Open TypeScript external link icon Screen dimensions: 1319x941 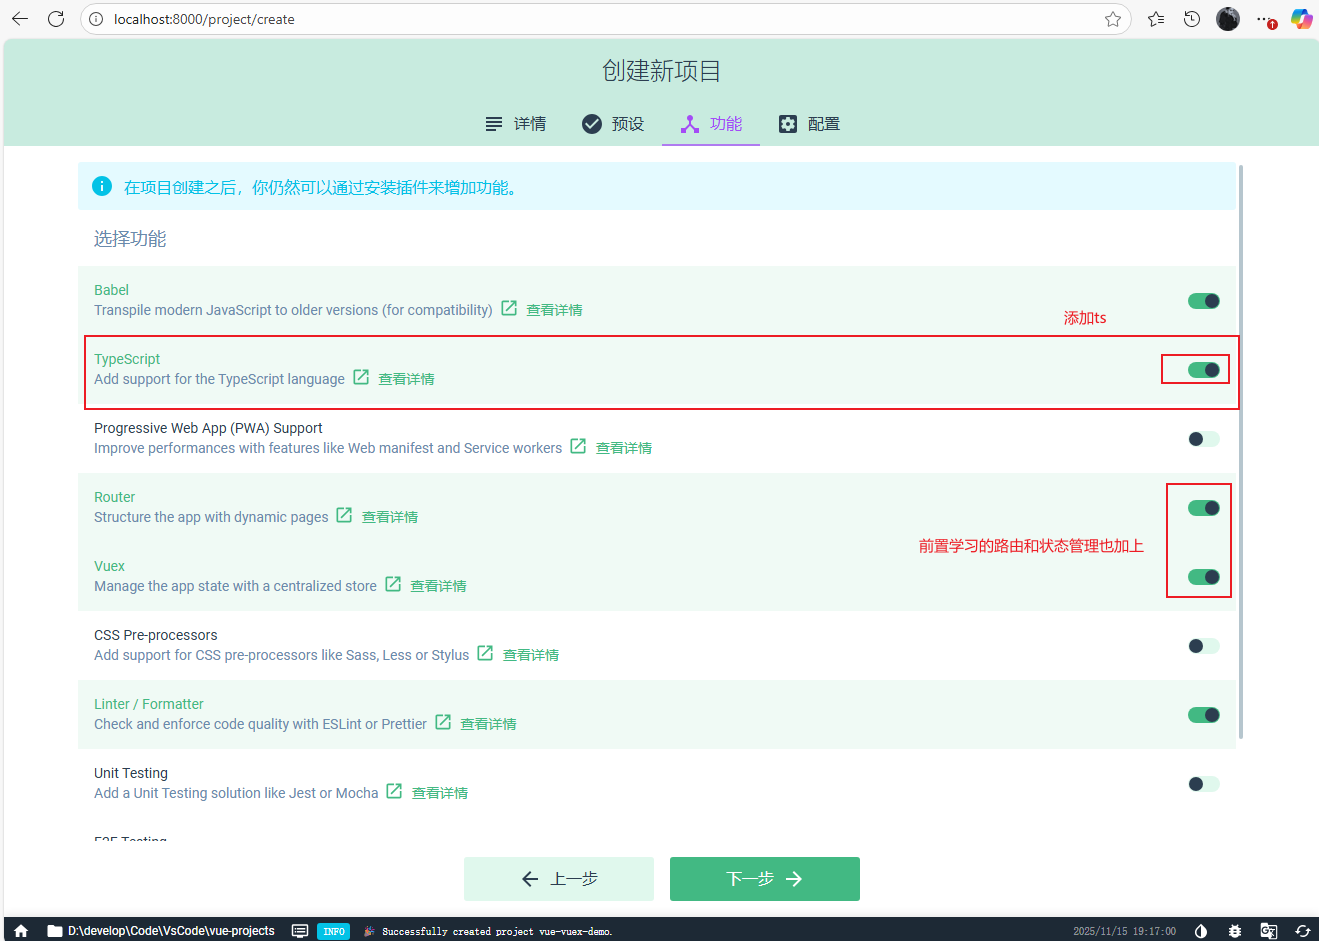(x=361, y=377)
